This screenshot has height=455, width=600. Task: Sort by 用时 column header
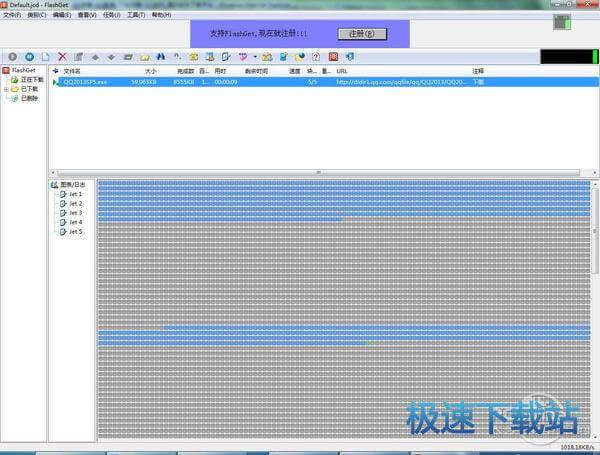(x=220, y=71)
